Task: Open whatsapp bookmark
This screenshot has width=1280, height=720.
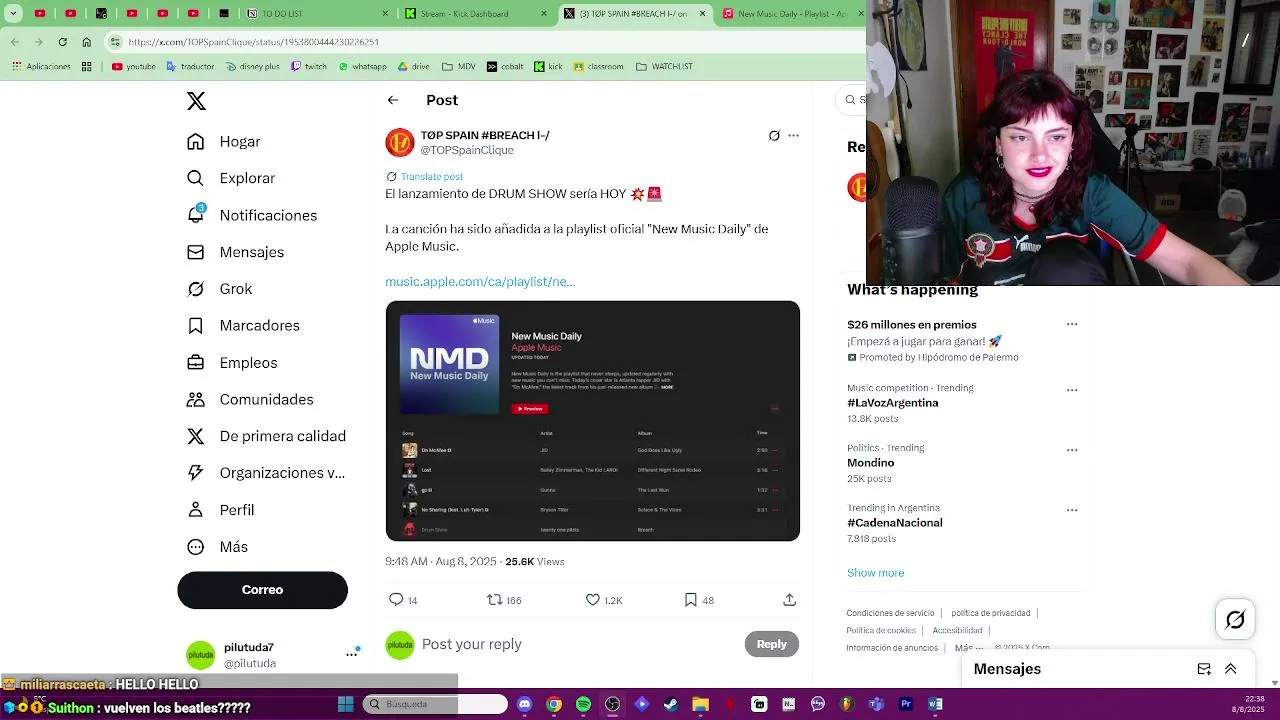Action: click(x=363, y=67)
